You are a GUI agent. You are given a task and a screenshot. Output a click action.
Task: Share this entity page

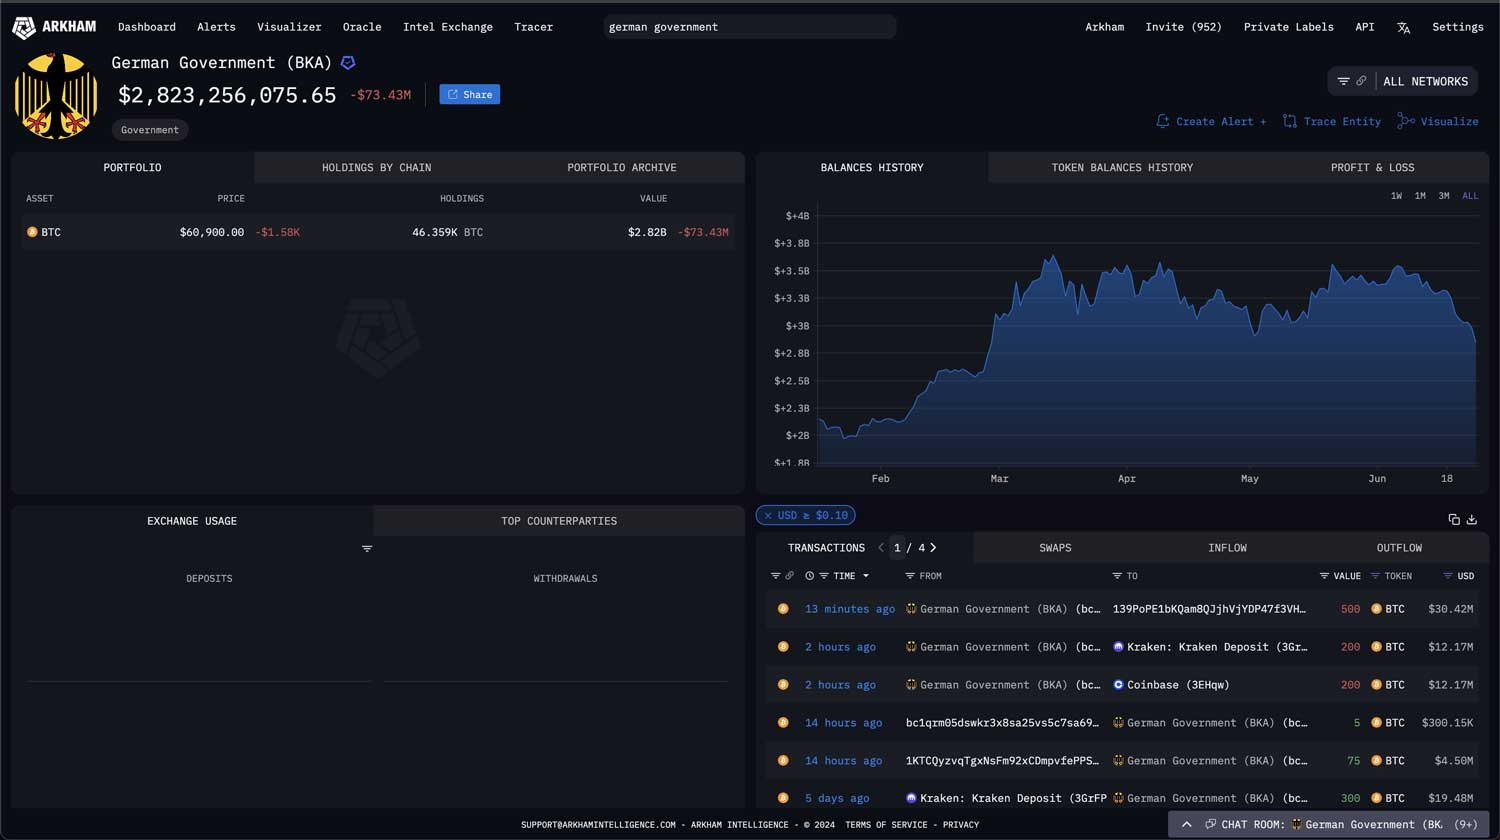point(470,94)
